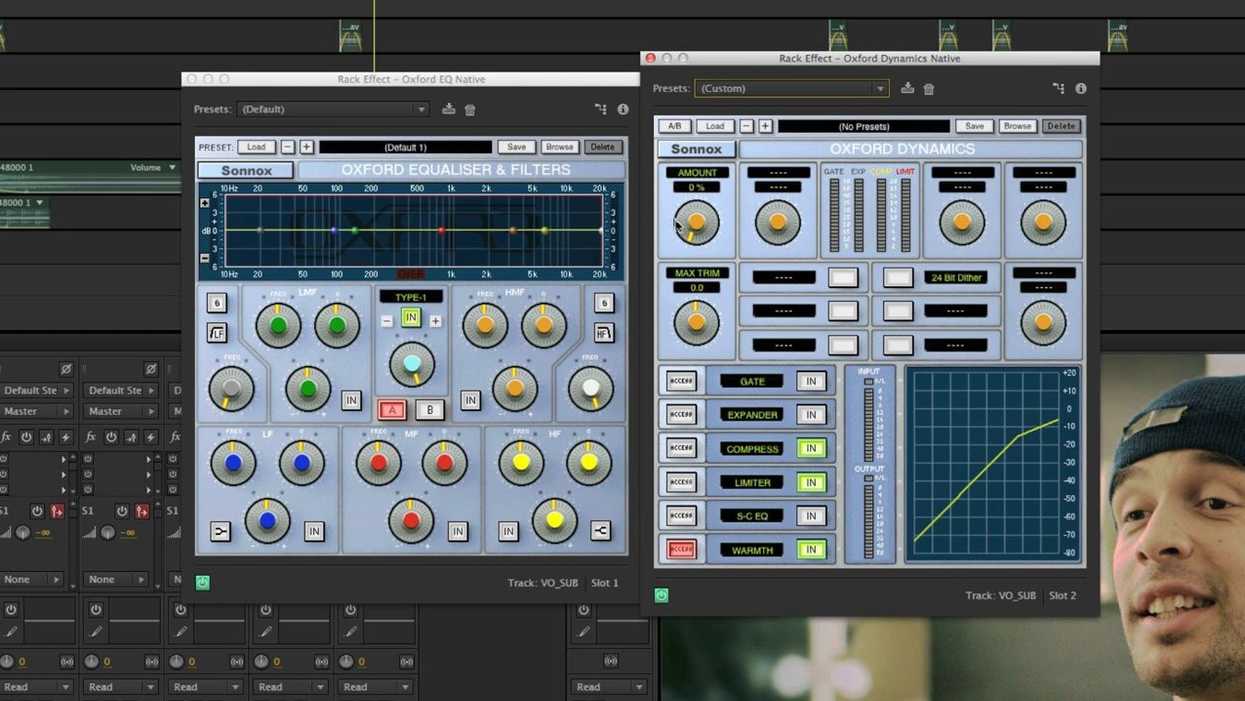Enable the LF low-cut filter button in EQ
Image resolution: width=1245 pixels, height=701 pixels.
tap(217, 333)
